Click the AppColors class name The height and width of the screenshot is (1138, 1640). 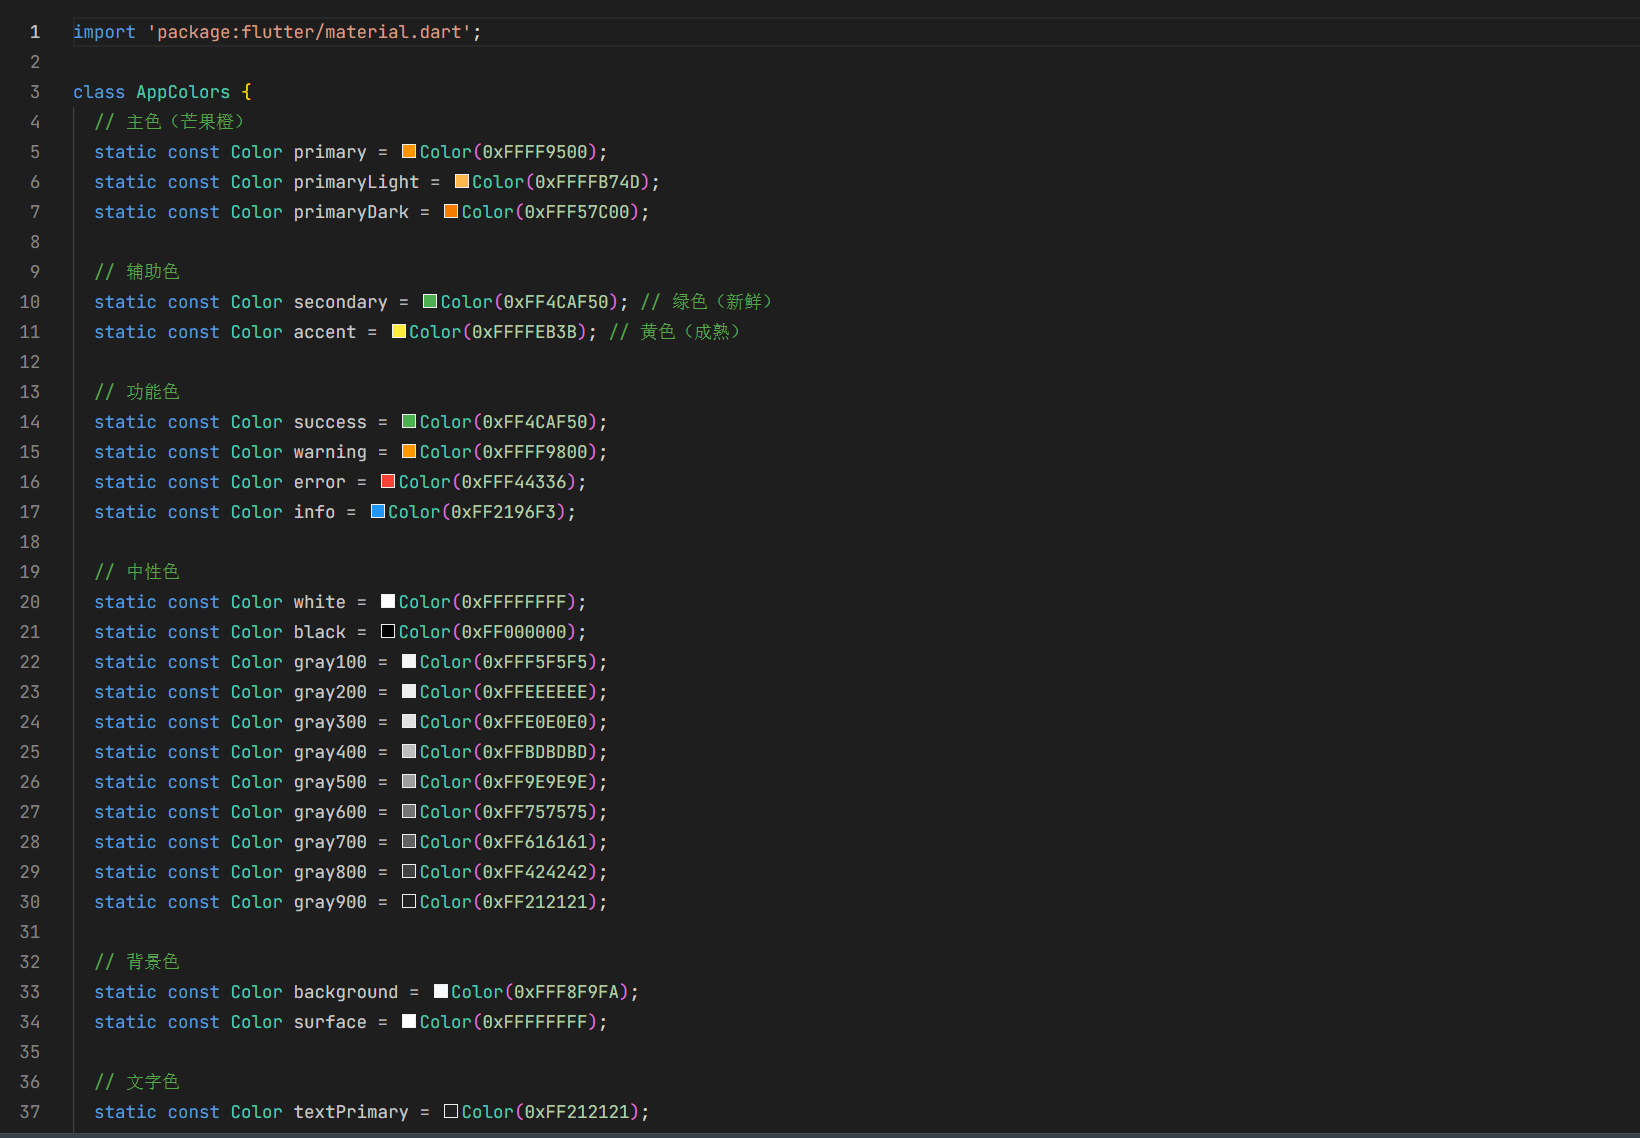point(183,92)
